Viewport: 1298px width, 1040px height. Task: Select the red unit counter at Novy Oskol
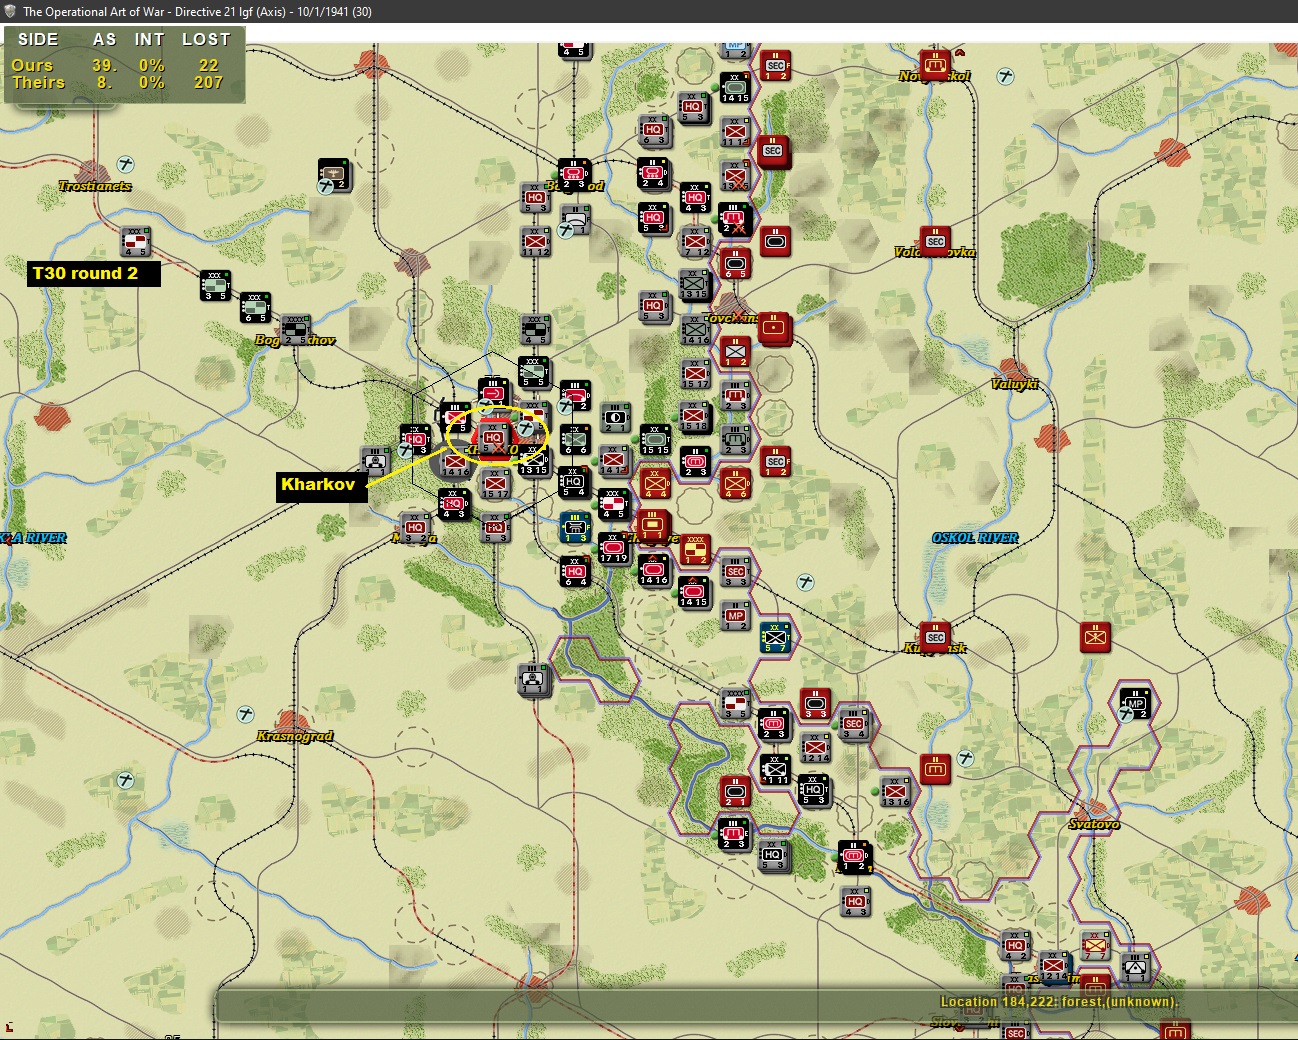pyautogui.click(x=935, y=66)
